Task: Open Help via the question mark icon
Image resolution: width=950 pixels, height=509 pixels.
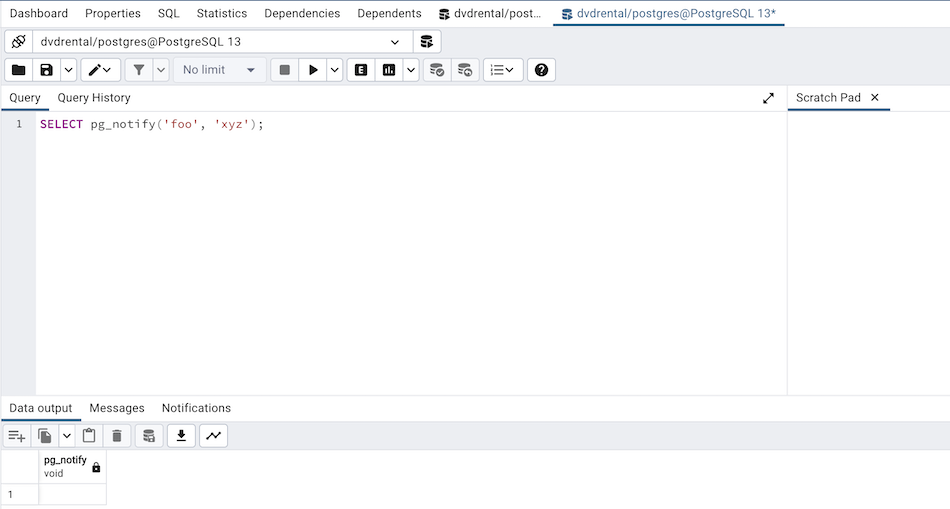Action: tap(541, 70)
